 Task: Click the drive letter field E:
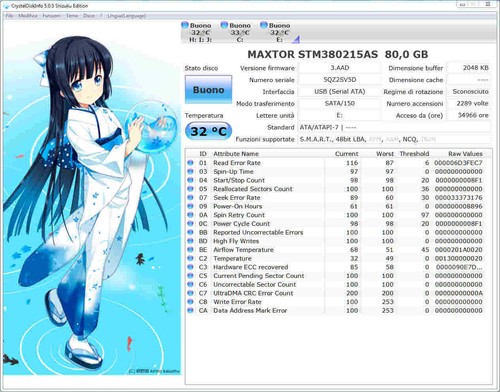340,115
